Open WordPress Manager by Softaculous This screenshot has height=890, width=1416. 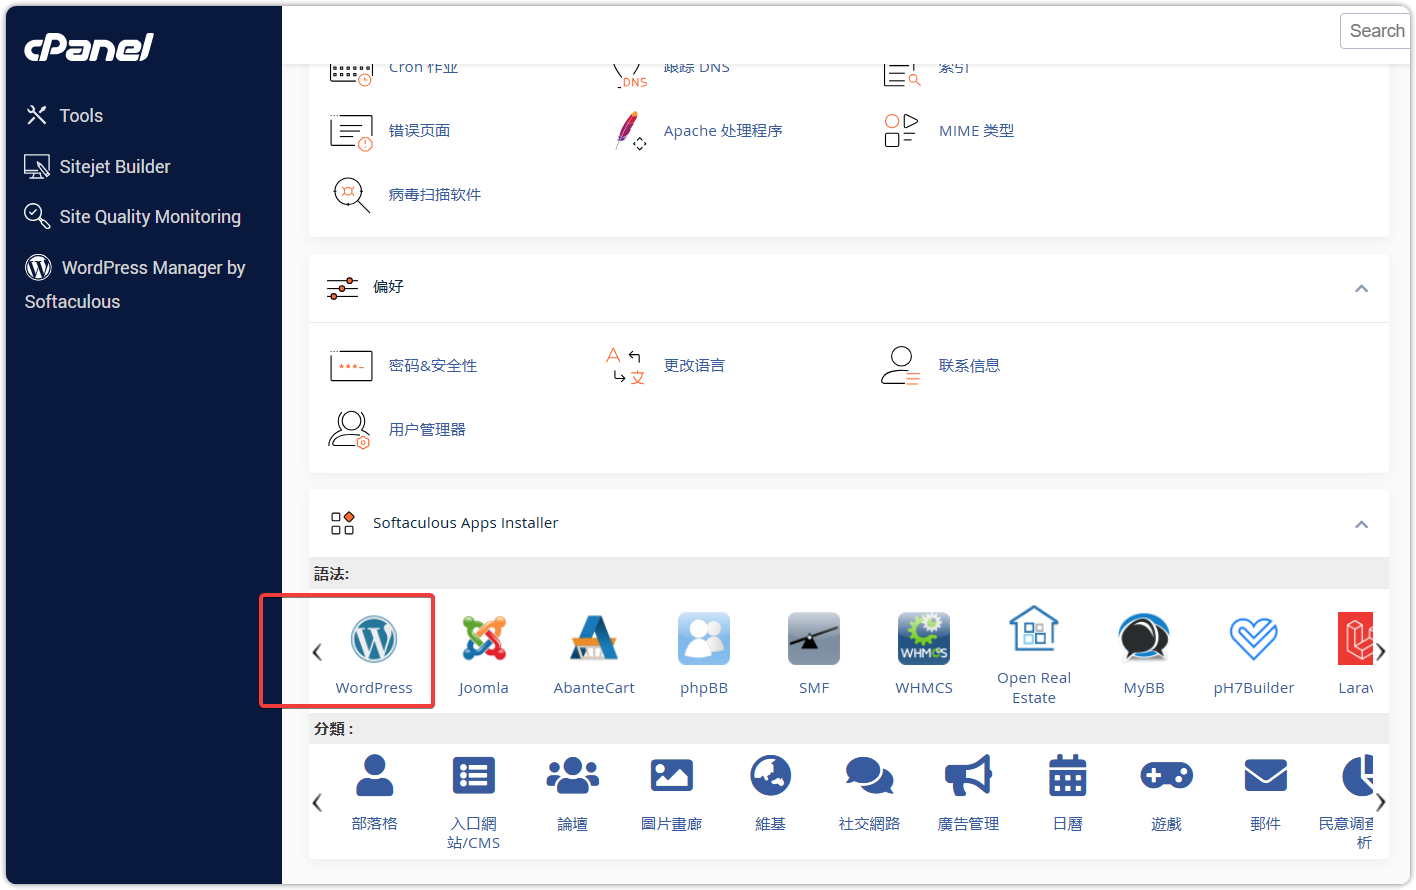[x=135, y=284]
